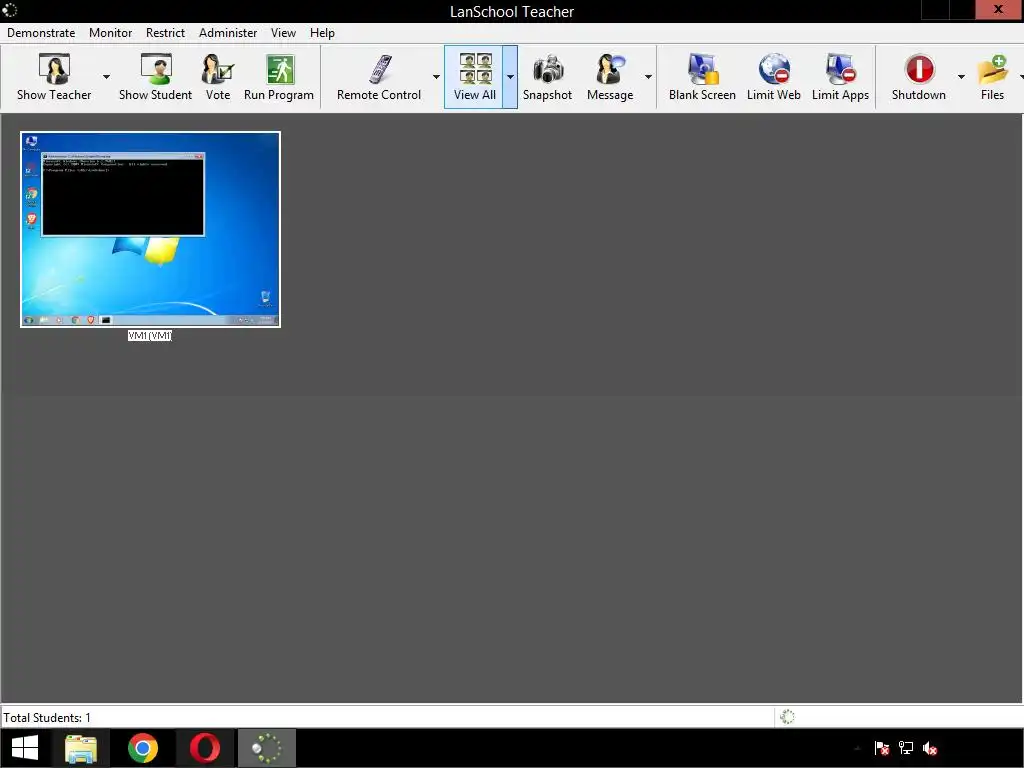Viewport: 1024px width, 768px height.
Task: Open the Help menu
Action: coord(322,33)
